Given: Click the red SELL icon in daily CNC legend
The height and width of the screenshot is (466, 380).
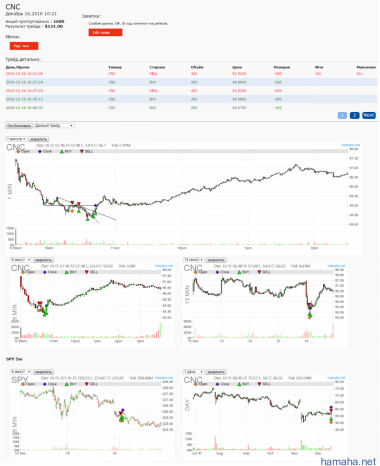Looking at the screenshot, I should tap(259, 384).
